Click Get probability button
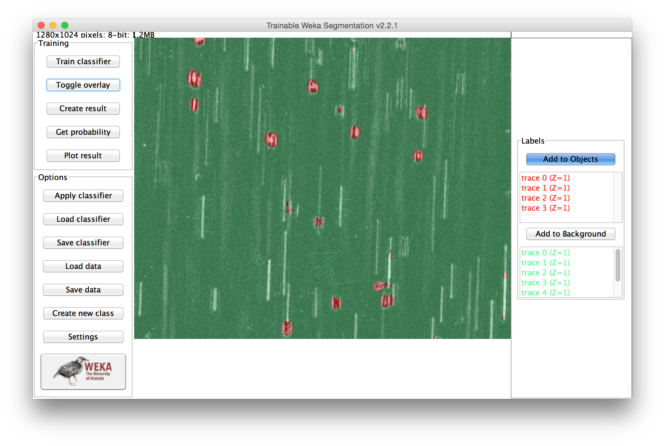The image size is (665, 446). (83, 132)
